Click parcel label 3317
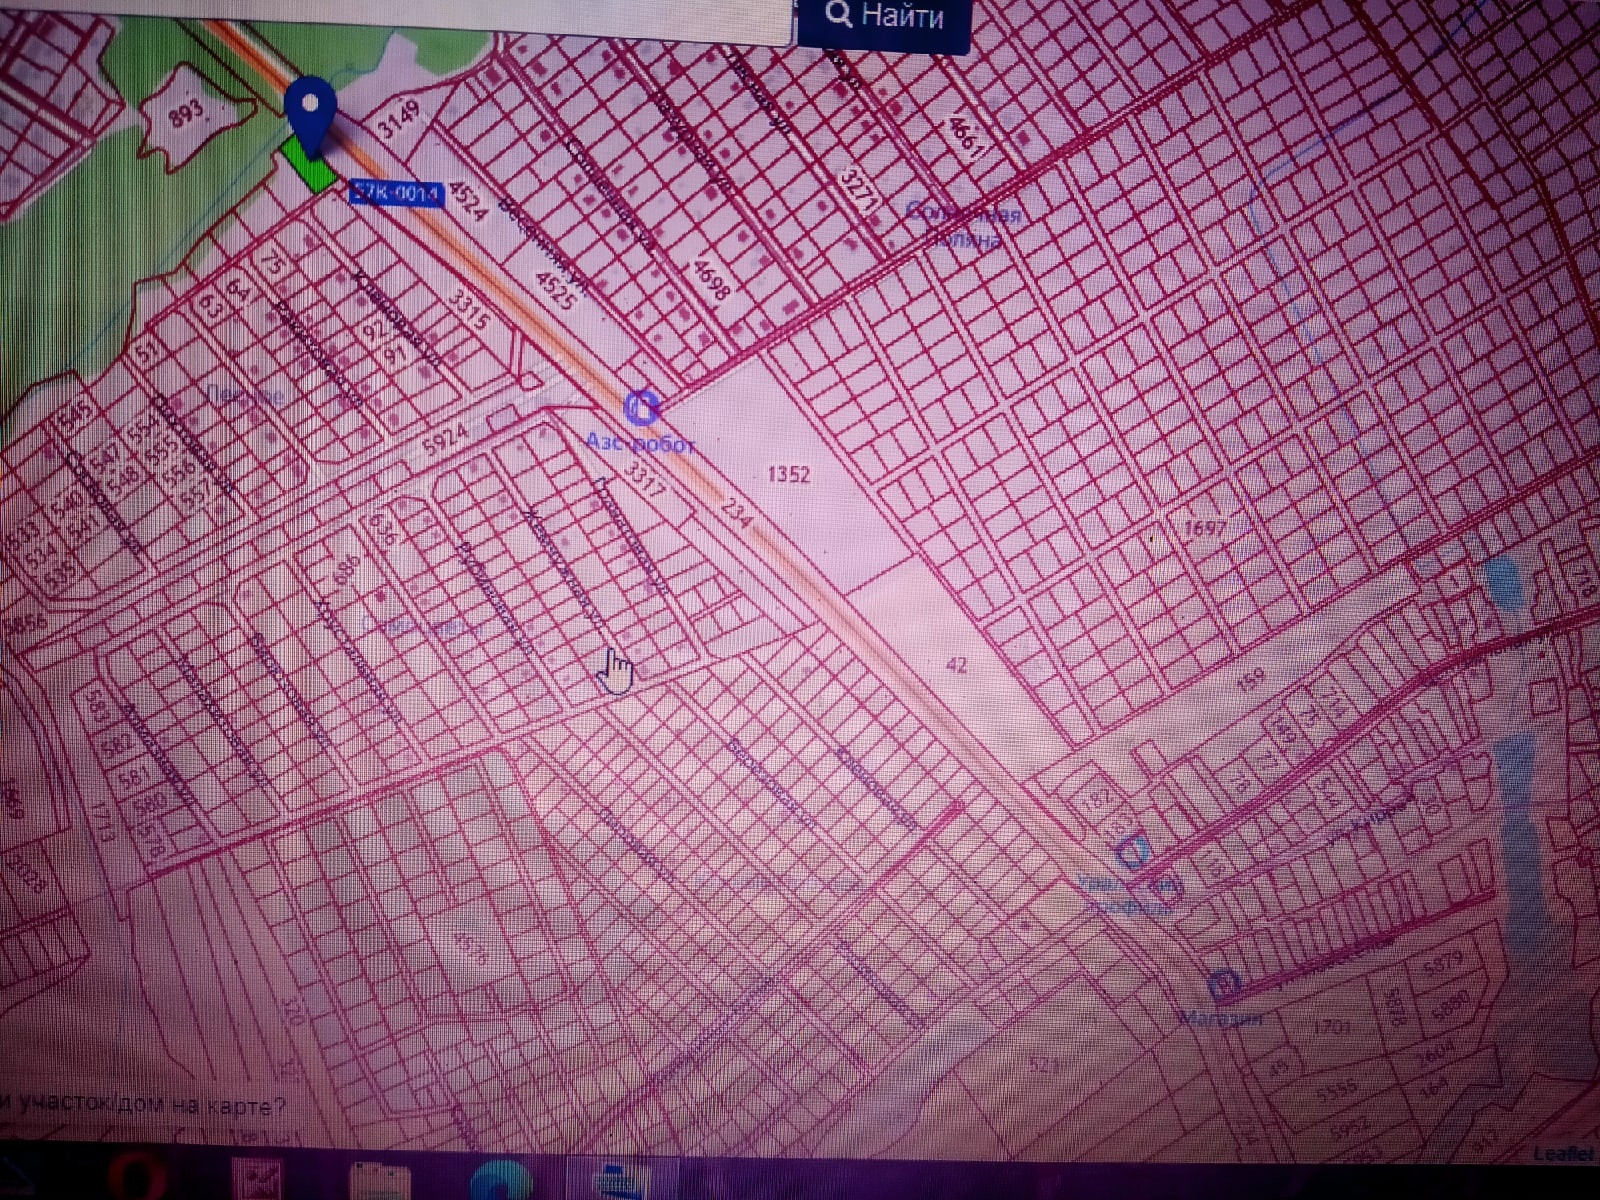 (x=643, y=480)
